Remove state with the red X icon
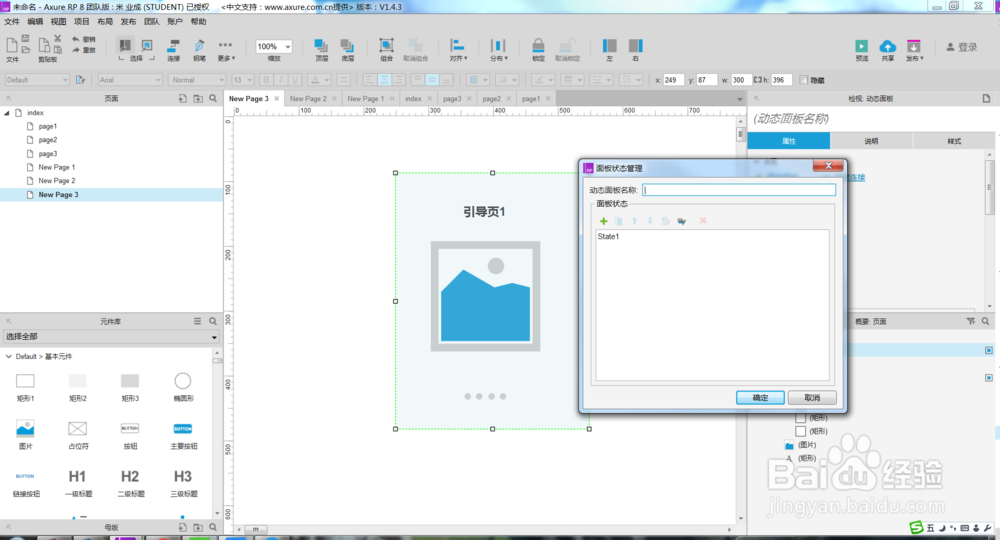This screenshot has height=540, width=1000. coord(703,221)
